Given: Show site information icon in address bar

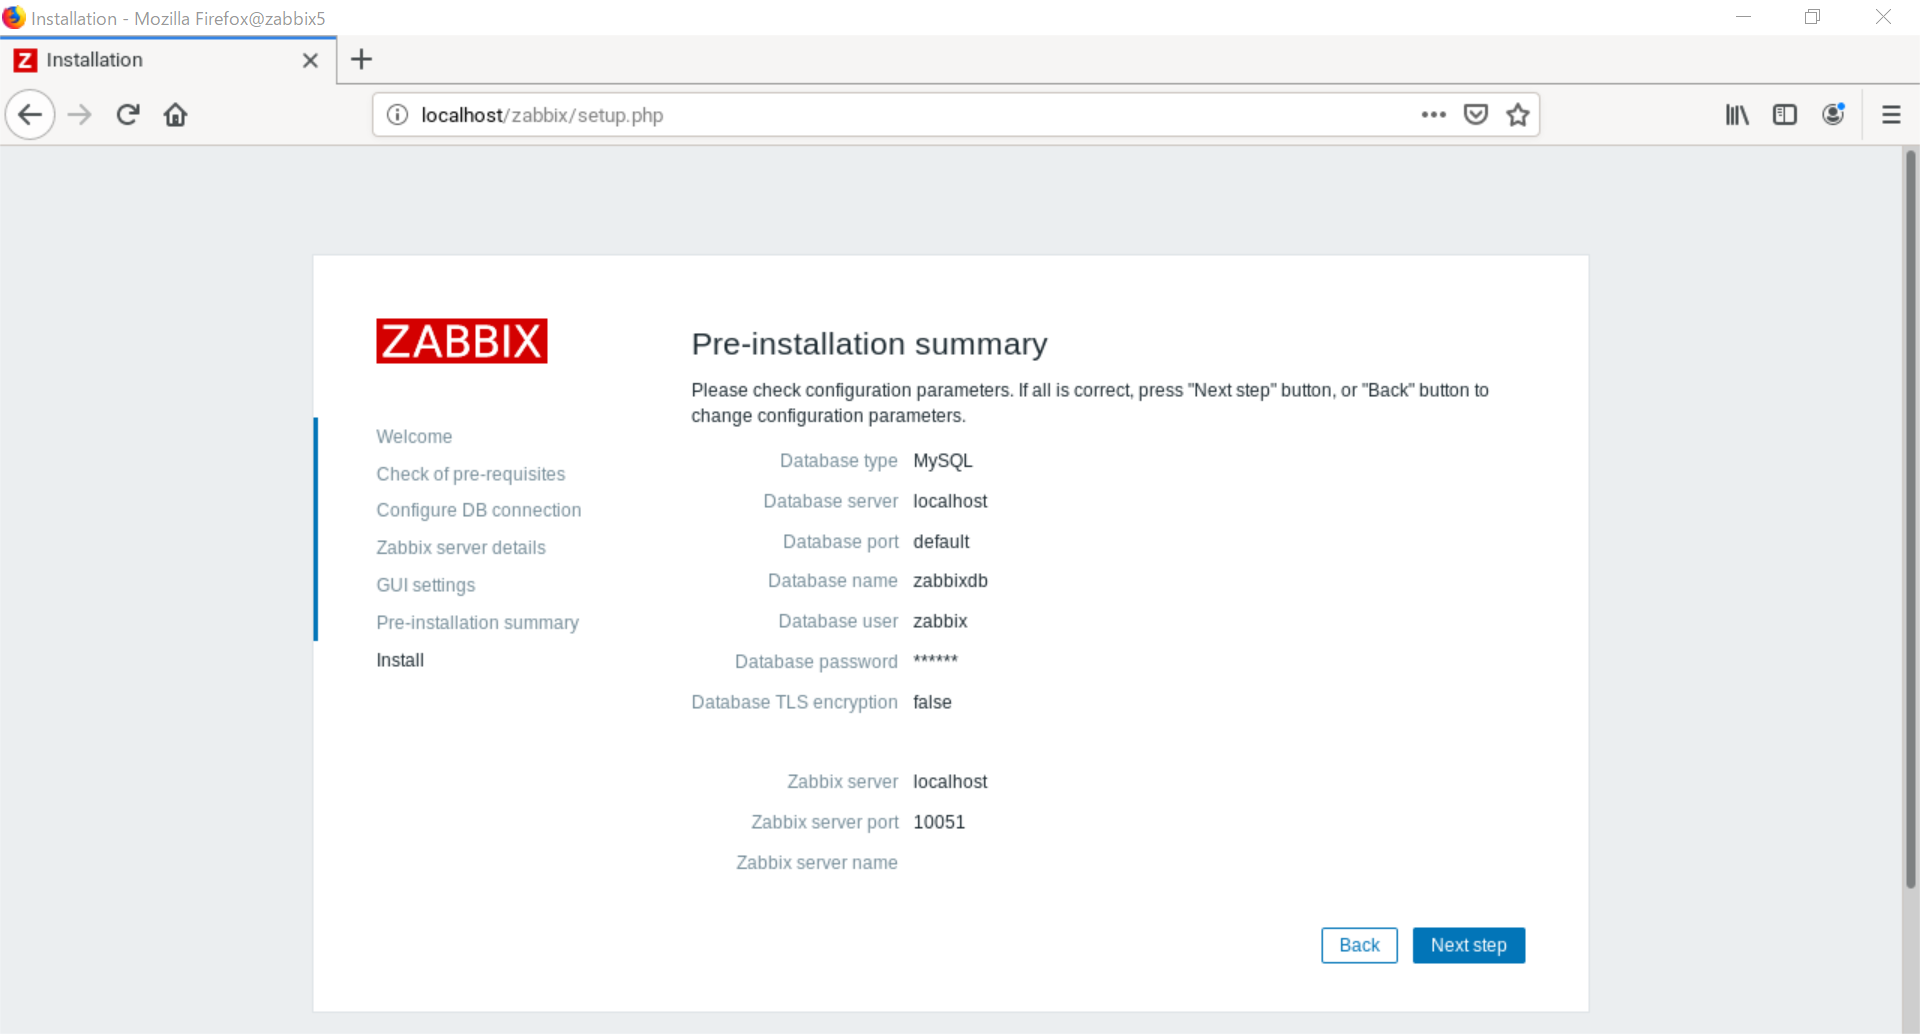Looking at the screenshot, I should pyautogui.click(x=397, y=115).
